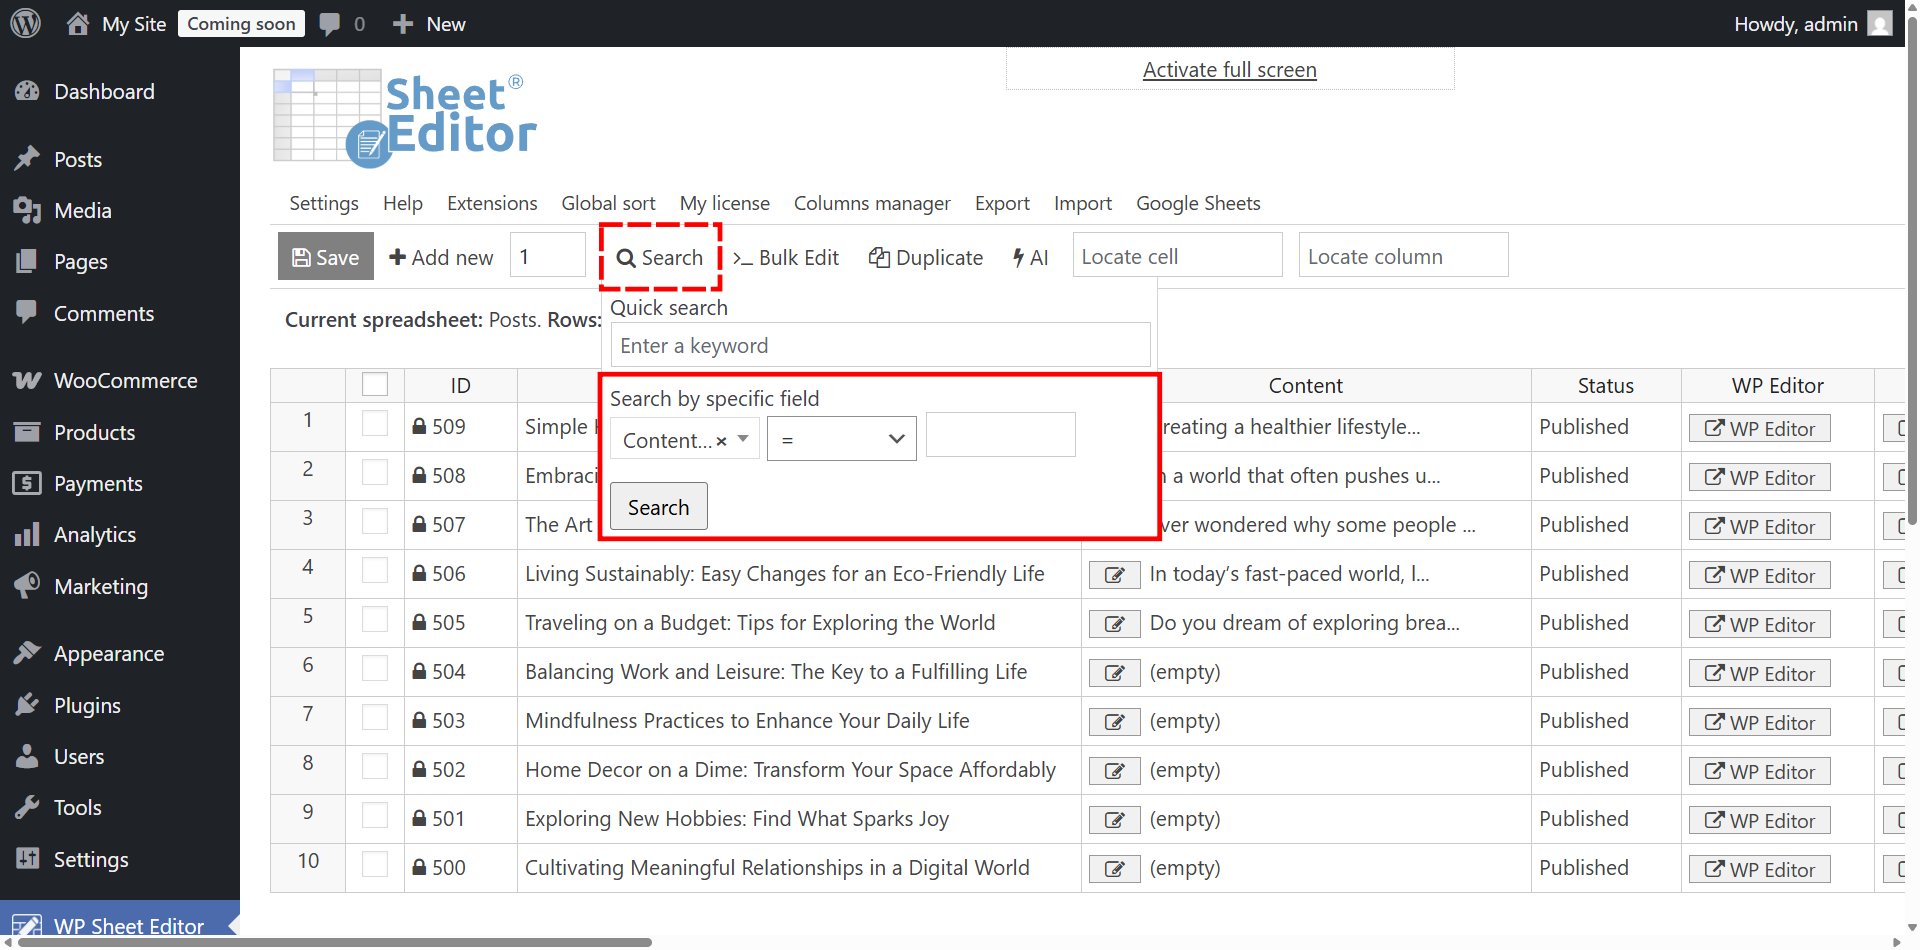
Task: Open the Extensions menu
Action: tap(492, 203)
